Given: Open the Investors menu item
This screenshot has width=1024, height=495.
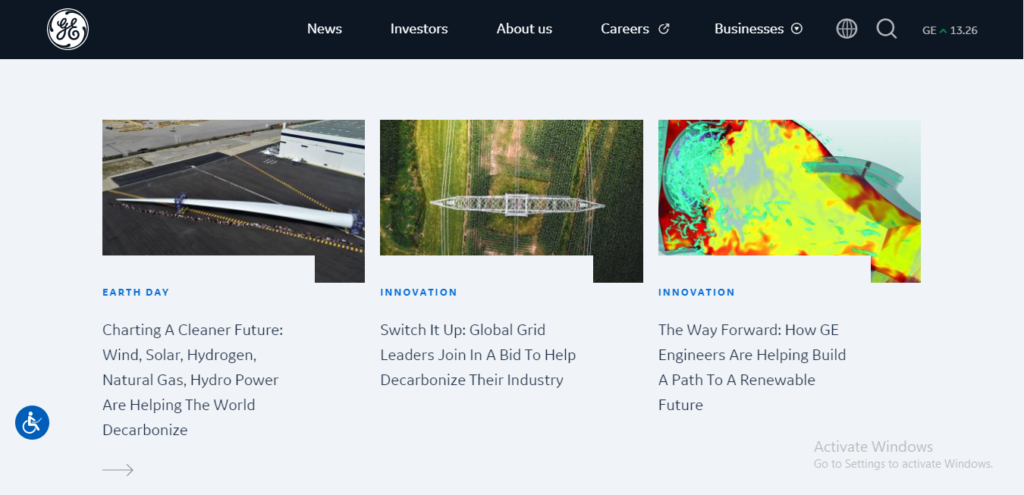Looking at the screenshot, I should pyautogui.click(x=419, y=29).
